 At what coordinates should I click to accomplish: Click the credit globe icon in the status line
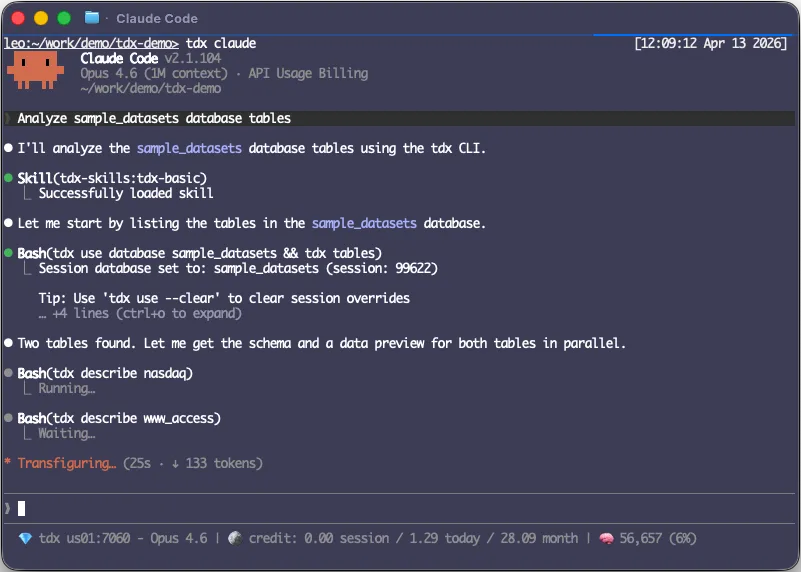click(235, 538)
